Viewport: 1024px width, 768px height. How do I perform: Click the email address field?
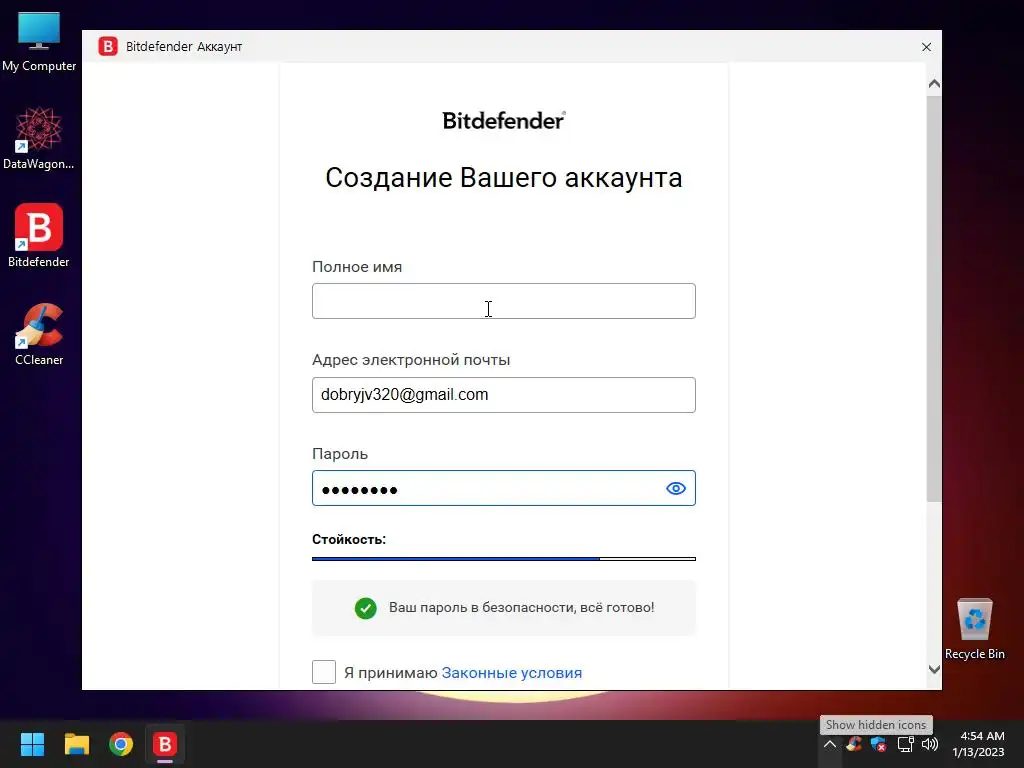coord(504,395)
